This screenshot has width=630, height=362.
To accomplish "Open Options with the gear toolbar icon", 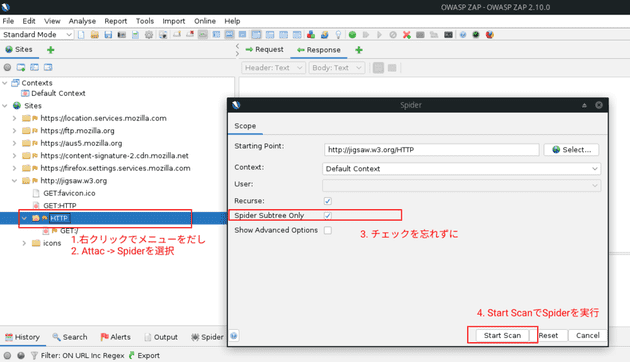I will click(x=149, y=35).
